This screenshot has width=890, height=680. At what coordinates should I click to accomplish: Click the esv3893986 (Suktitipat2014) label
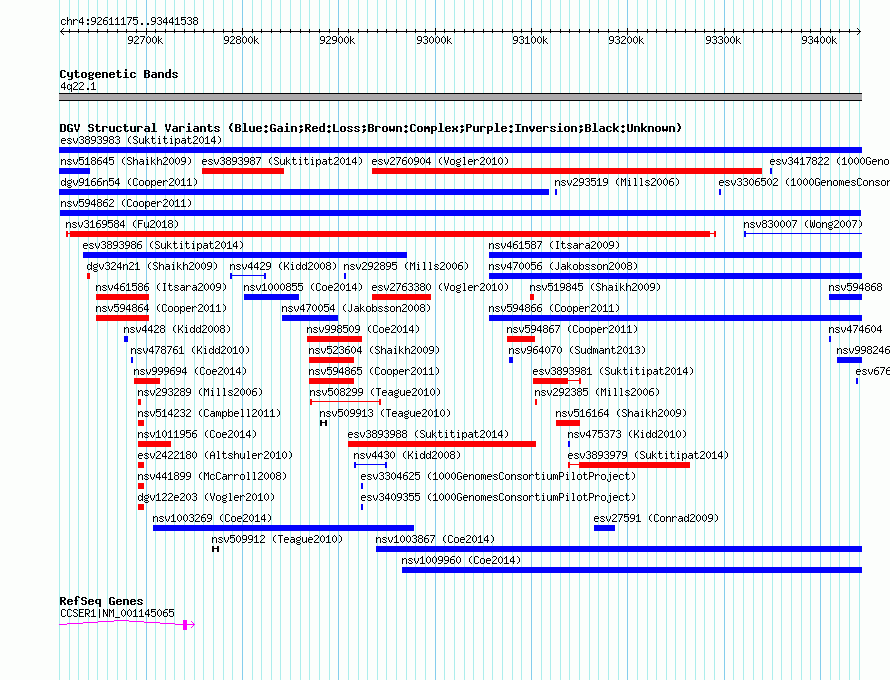point(163,245)
